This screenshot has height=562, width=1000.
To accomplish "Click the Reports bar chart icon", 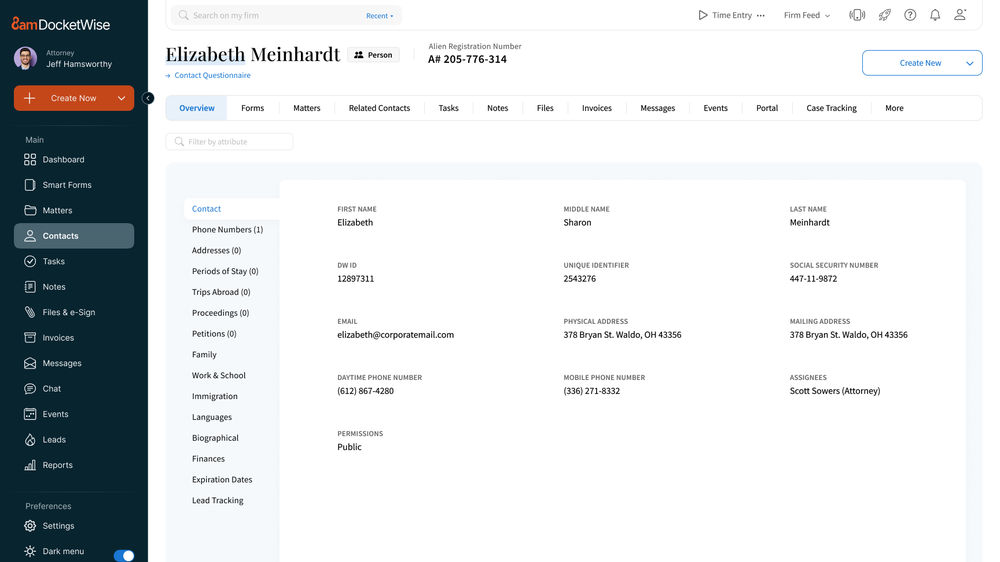I will pyautogui.click(x=30, y=465).
